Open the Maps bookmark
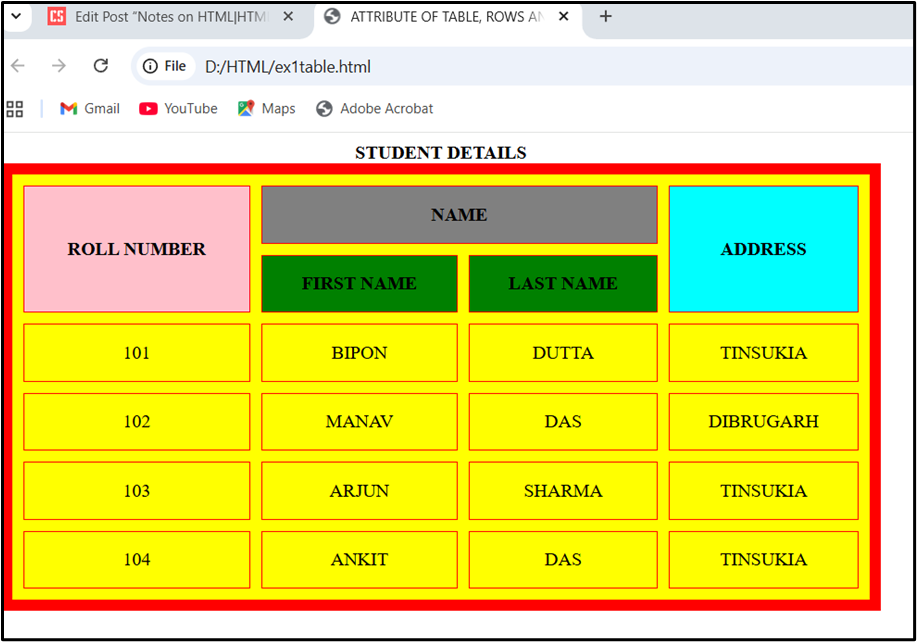 [x=266, y=109]
